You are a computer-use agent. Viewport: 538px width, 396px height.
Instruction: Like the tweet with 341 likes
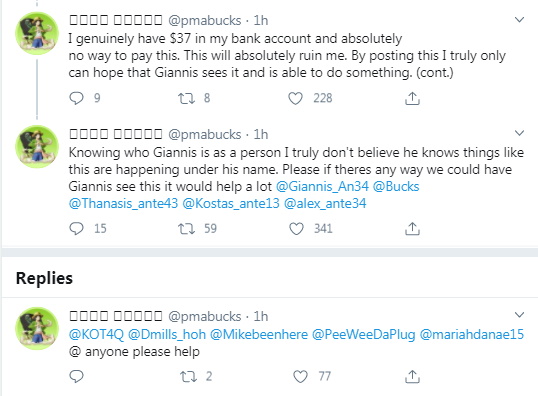[296, 229]
